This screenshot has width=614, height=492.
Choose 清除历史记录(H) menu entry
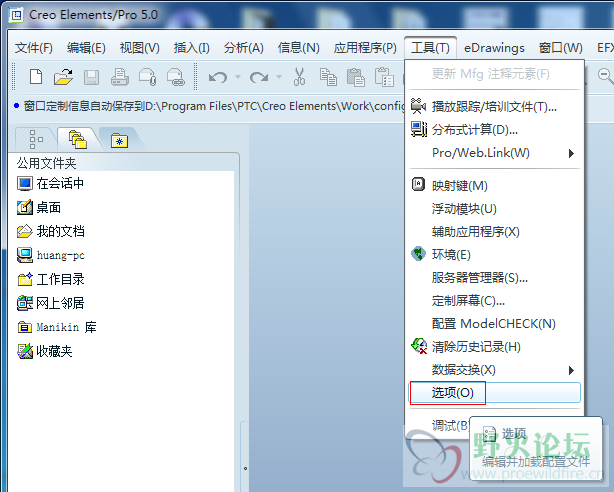pyautogui.click(x=495, y=347)
